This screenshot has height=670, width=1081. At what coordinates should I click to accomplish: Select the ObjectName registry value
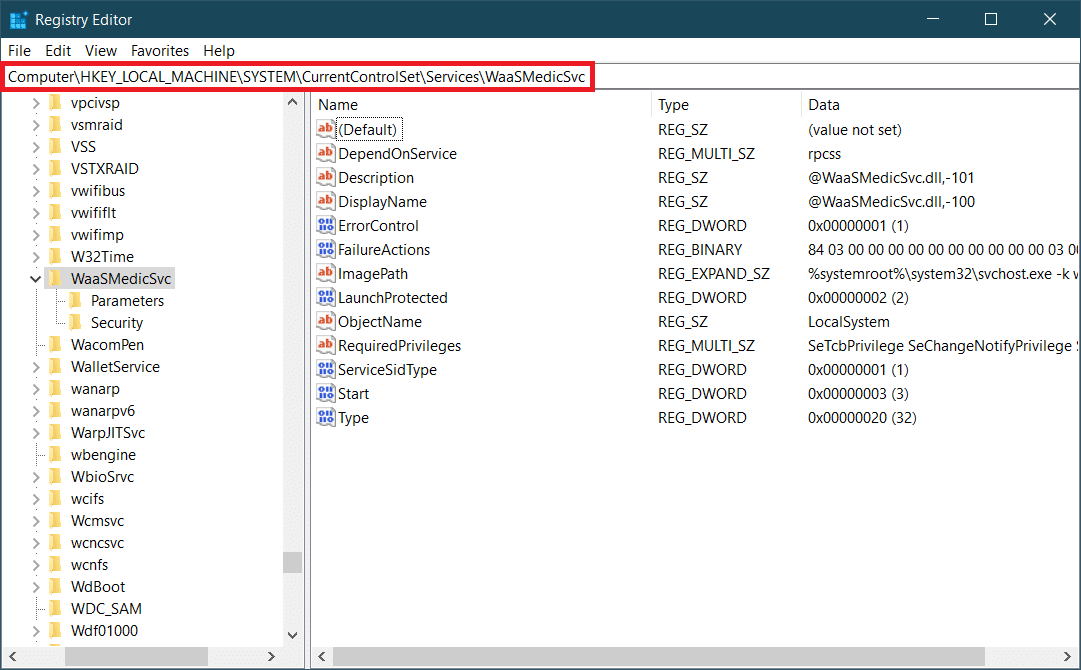[x=379, y=322]
